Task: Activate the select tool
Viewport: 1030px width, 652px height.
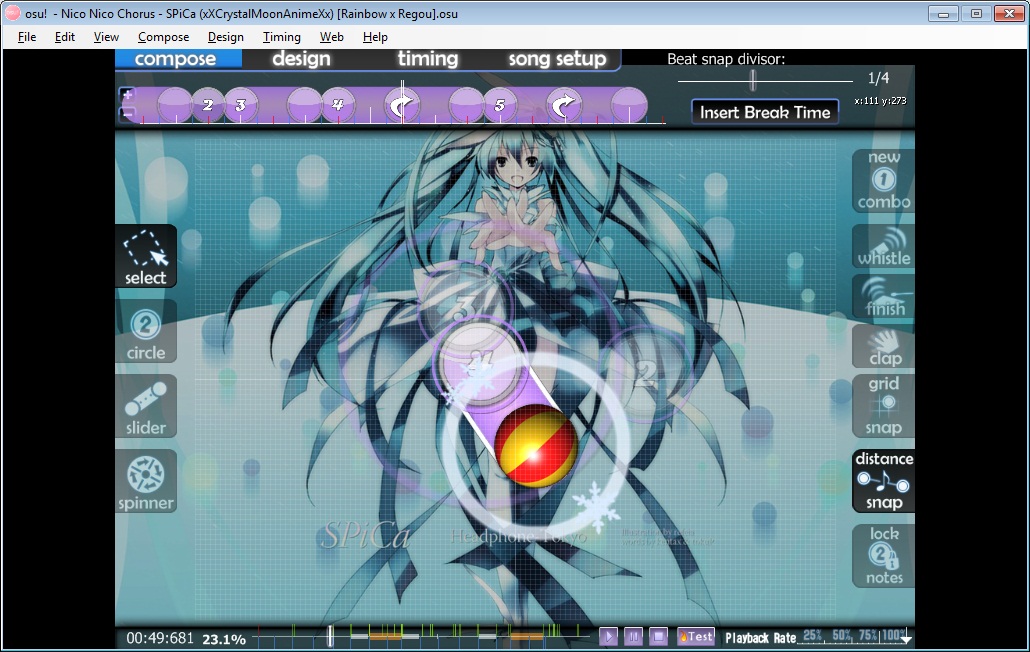Action: point(146,256)
